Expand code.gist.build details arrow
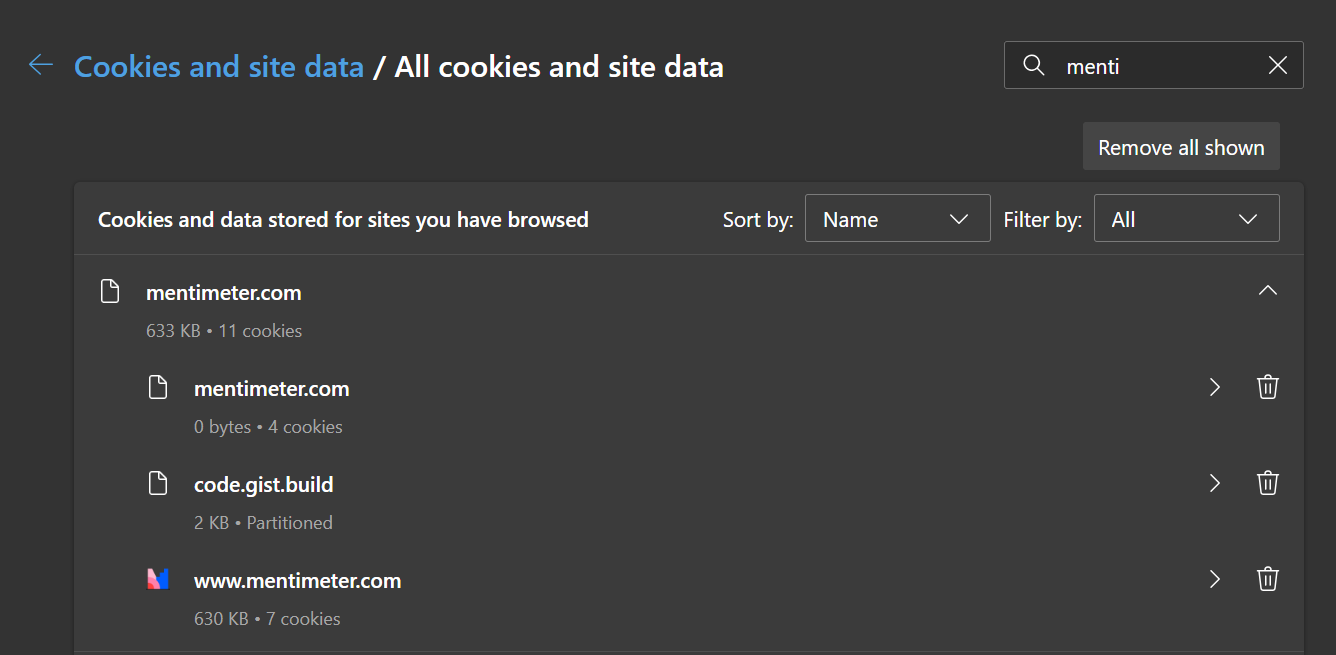 tap(1215, 483)
